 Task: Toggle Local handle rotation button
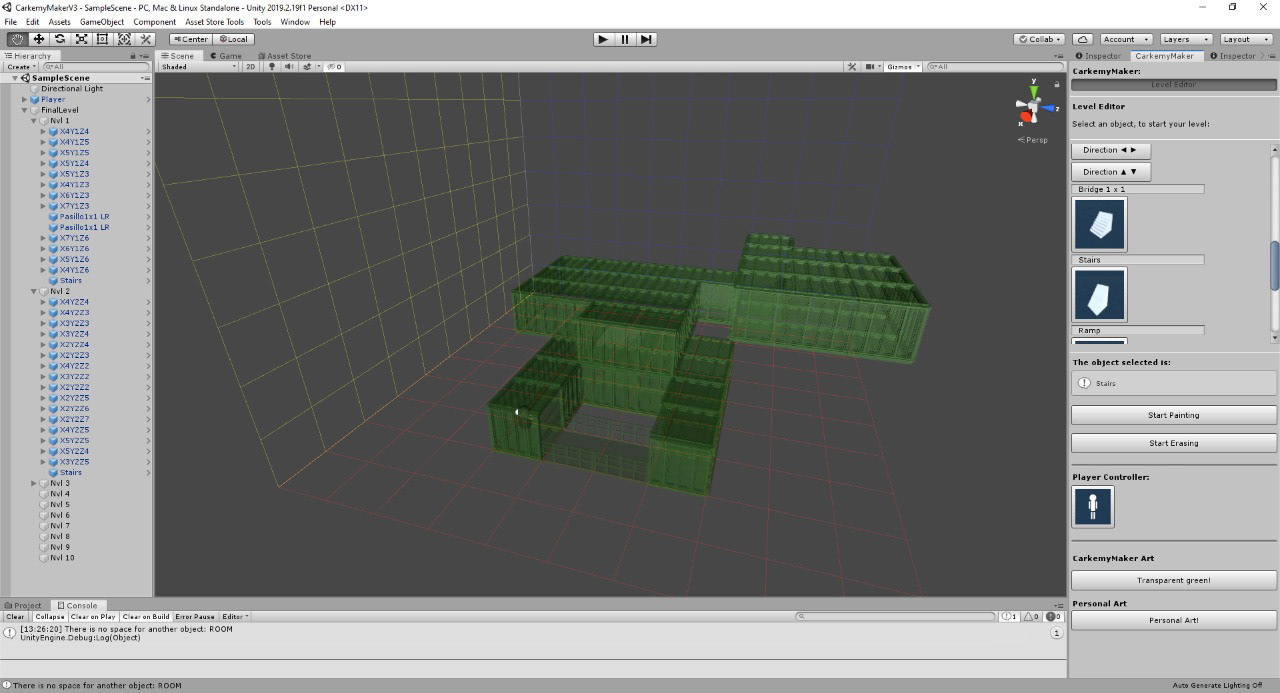(x=233, y=39)
